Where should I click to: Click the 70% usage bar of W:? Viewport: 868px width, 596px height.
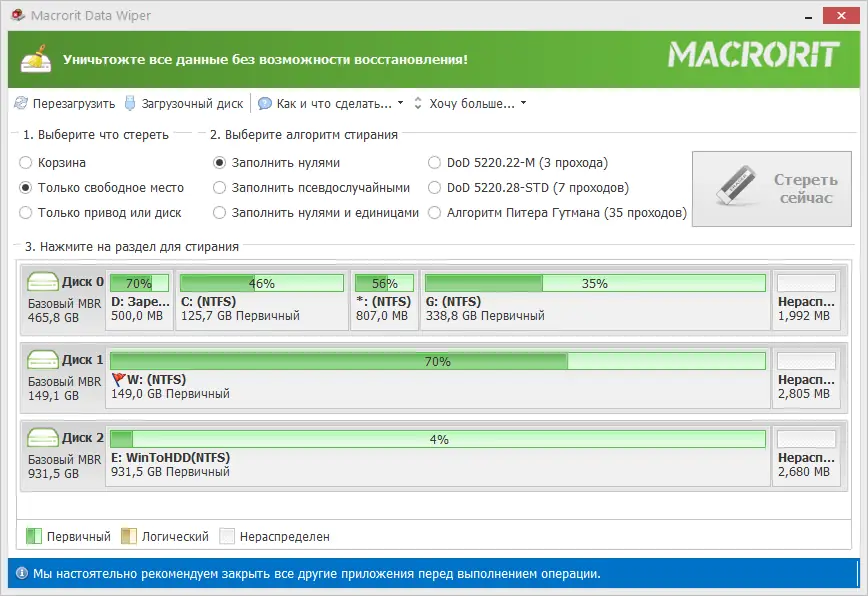pos(438,361)
